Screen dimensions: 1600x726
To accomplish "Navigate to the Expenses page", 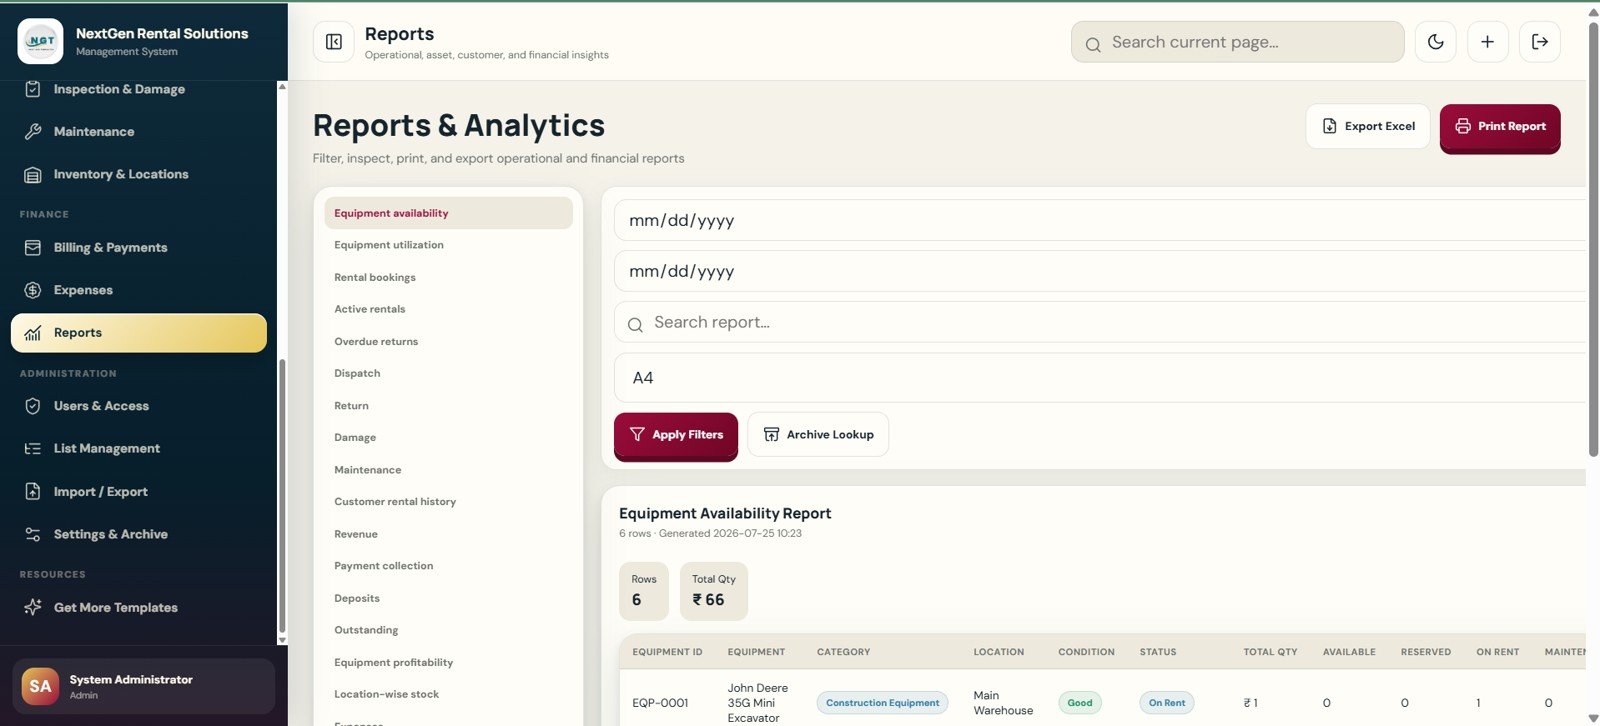I will (x=138, y=290).
